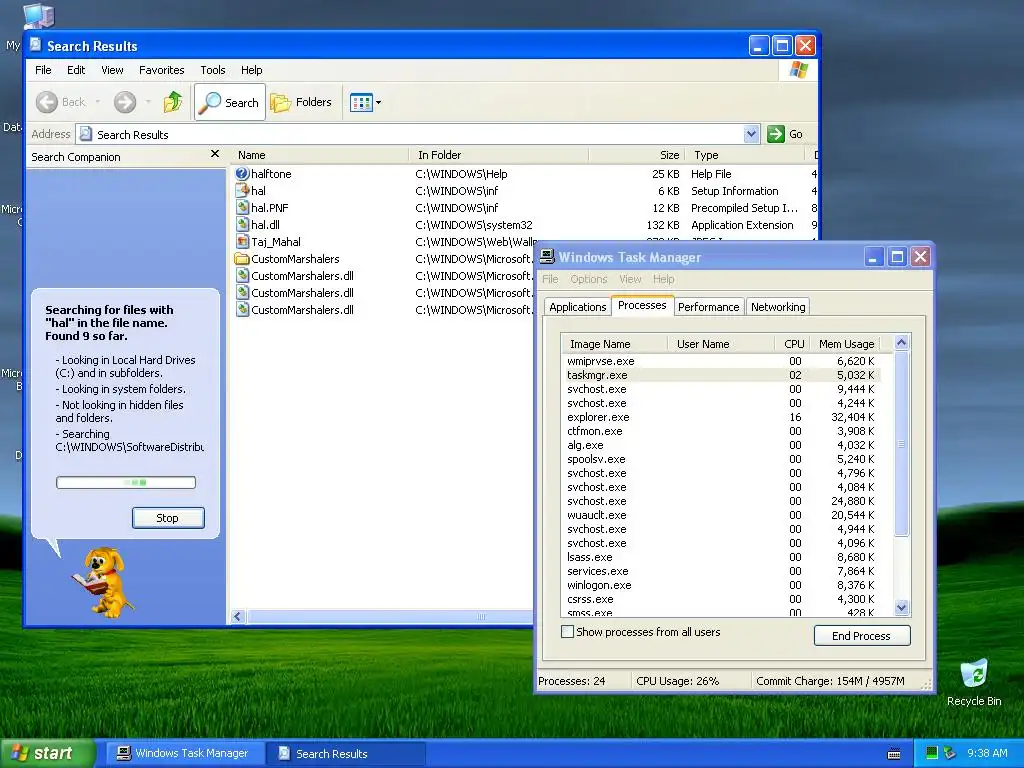Click the Forward arrow icon in toolbar

point(125,102)
